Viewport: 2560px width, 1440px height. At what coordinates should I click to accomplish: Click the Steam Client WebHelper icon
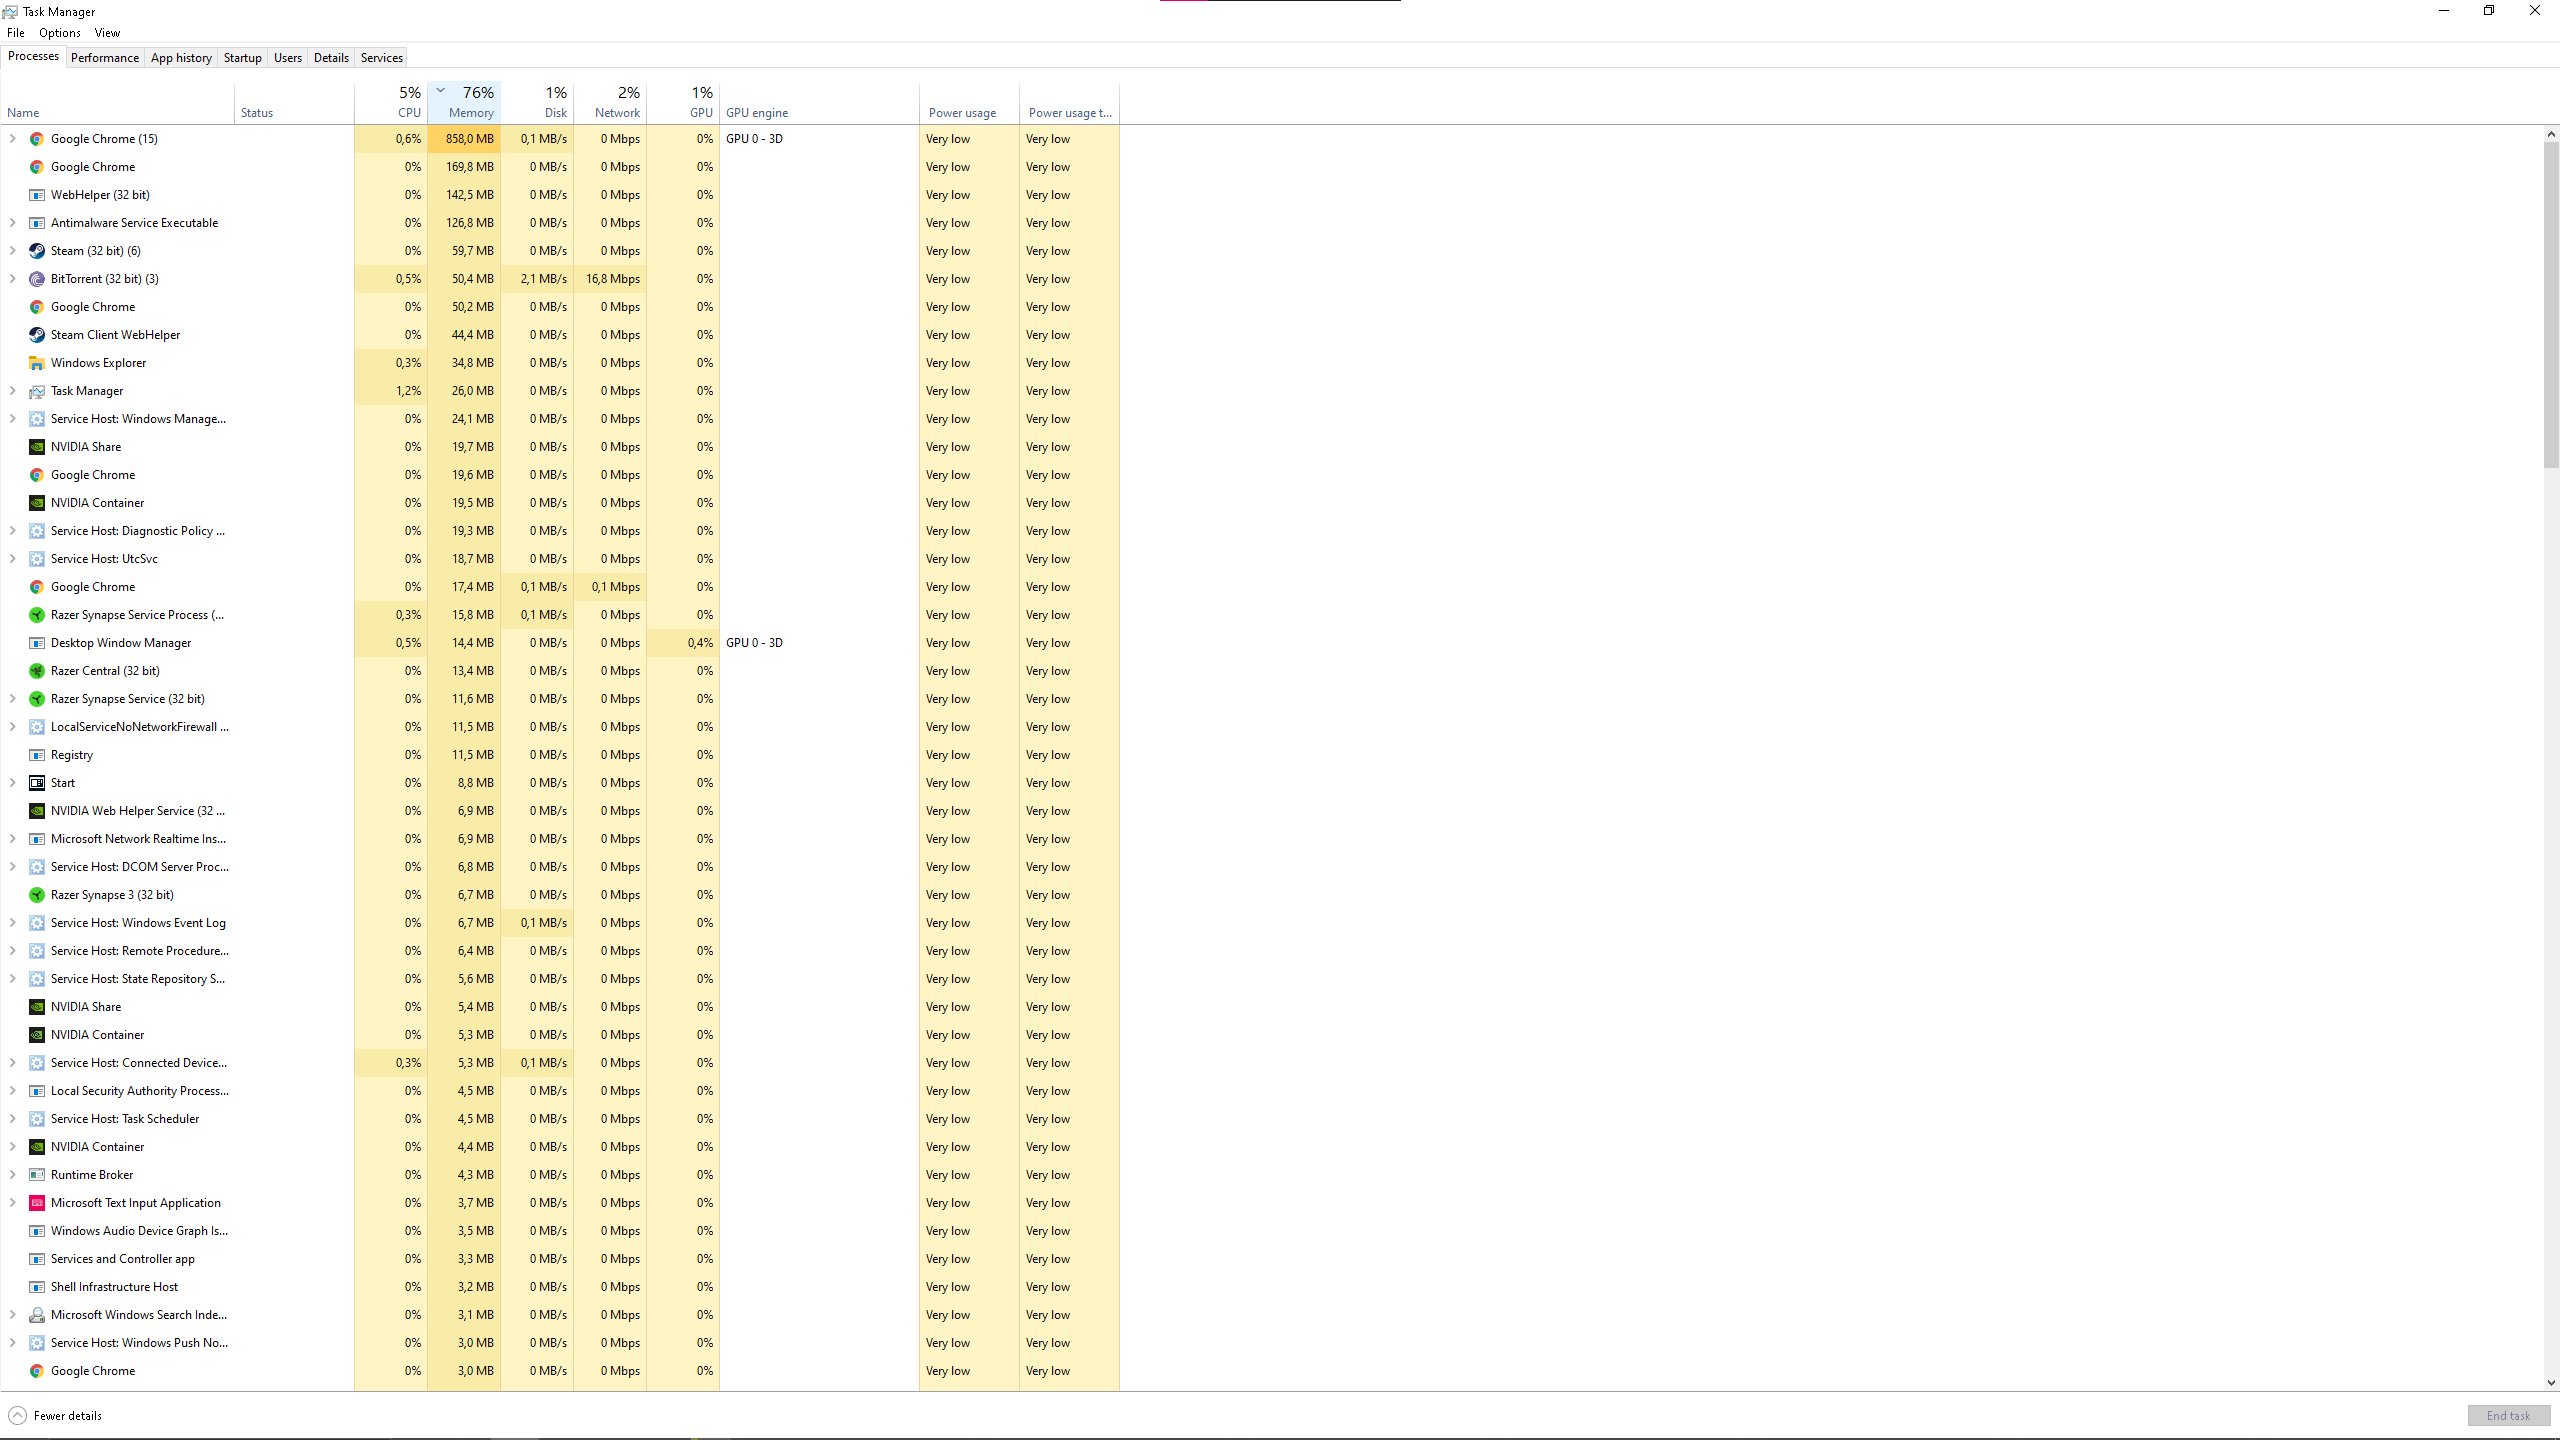pyautogui.click(x=37, y=335)
